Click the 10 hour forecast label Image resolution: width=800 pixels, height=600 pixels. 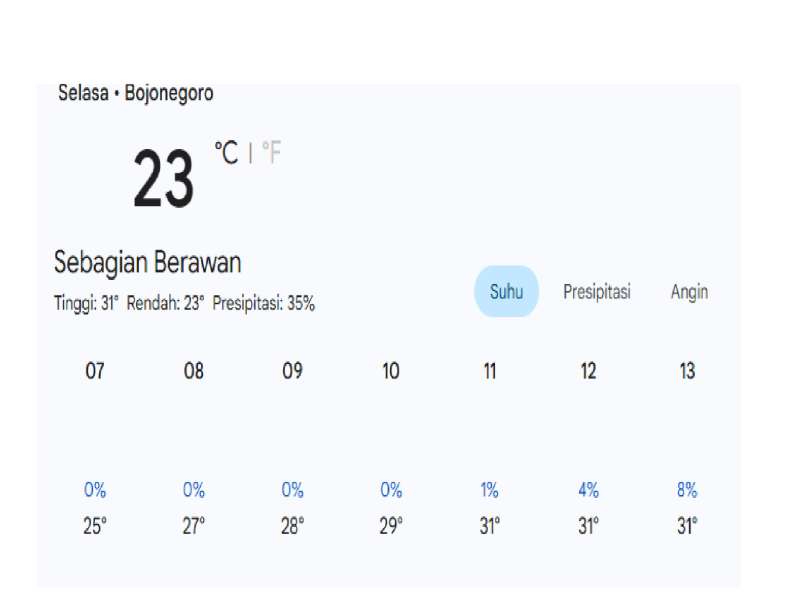pos(391,371)
